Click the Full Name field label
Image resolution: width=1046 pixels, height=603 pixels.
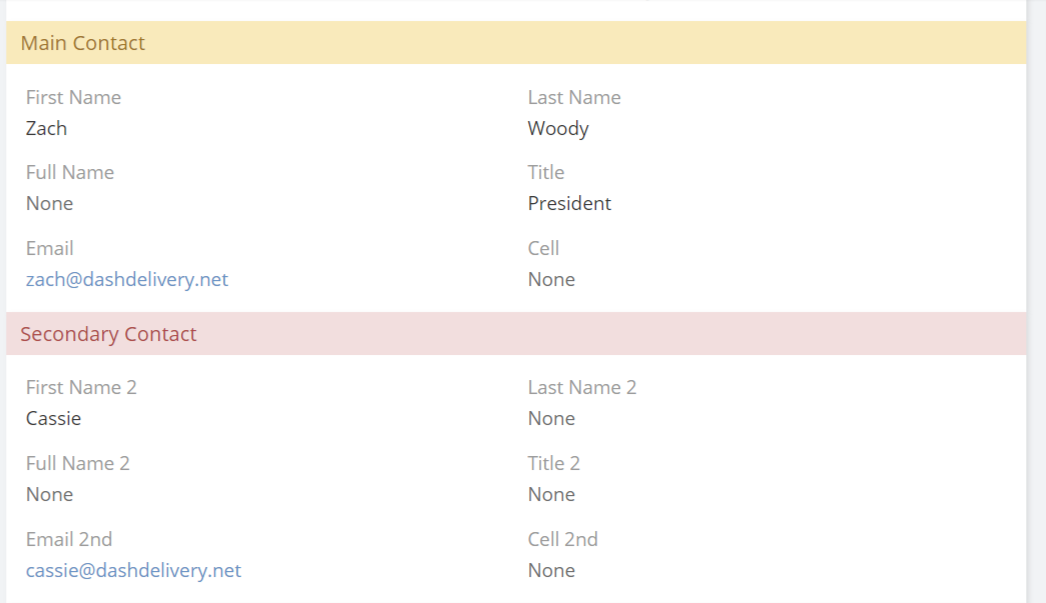70,173
